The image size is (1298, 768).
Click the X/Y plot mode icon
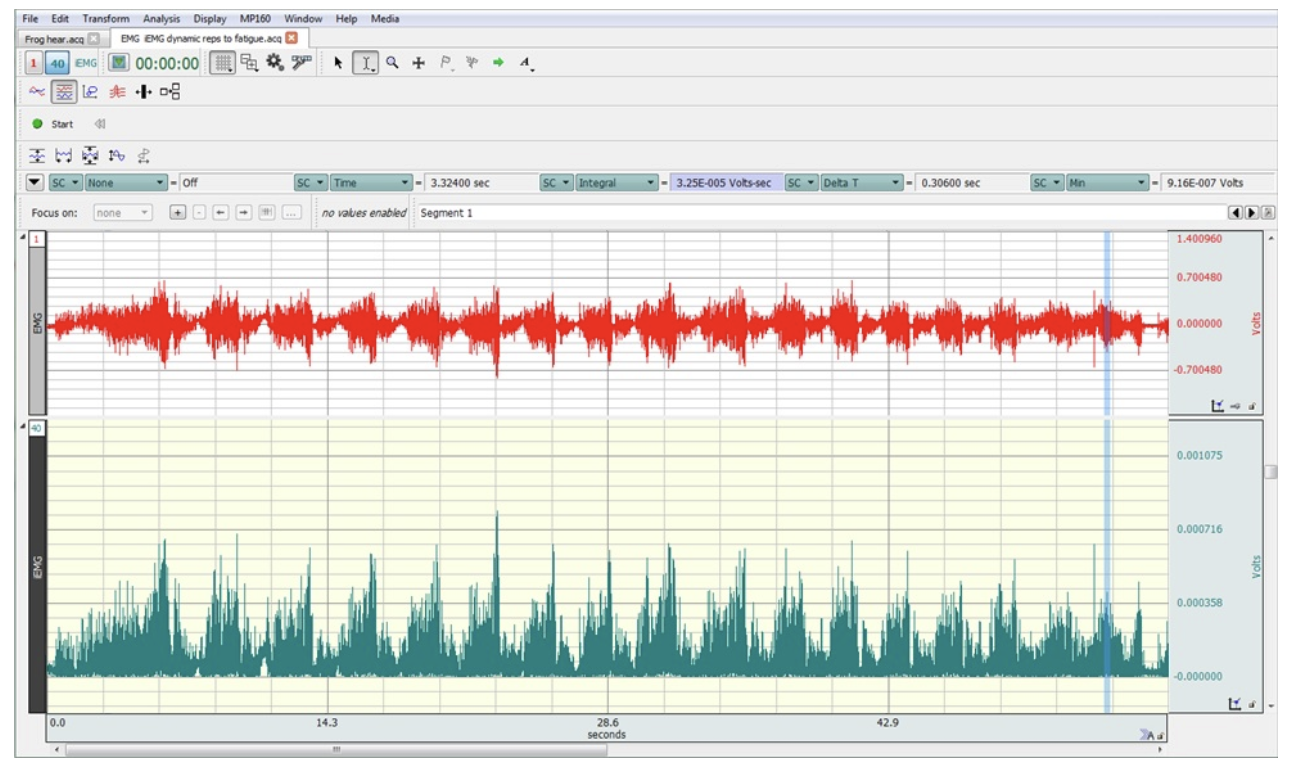tap(90, 92)
